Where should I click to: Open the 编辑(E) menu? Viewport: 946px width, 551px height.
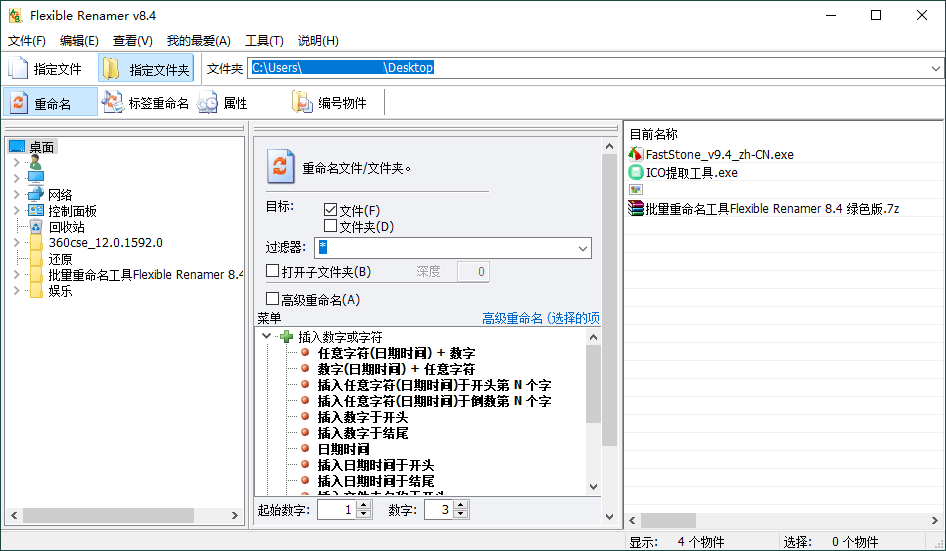coord(79,41)
